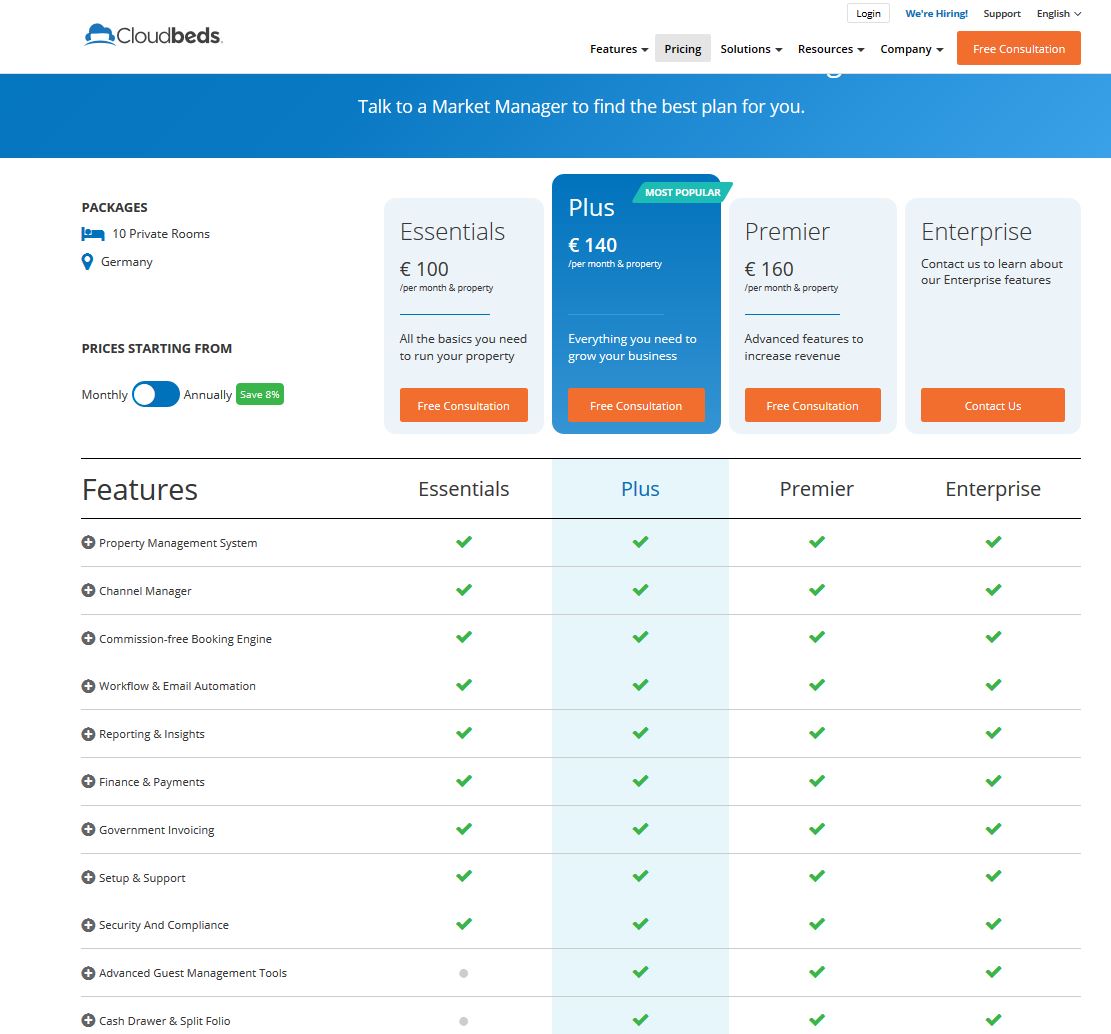Image resolution: width=1111 pixels, height=1034 pixels.
Task: Click the Cloudbeds logo
Action: click(153, 36)
